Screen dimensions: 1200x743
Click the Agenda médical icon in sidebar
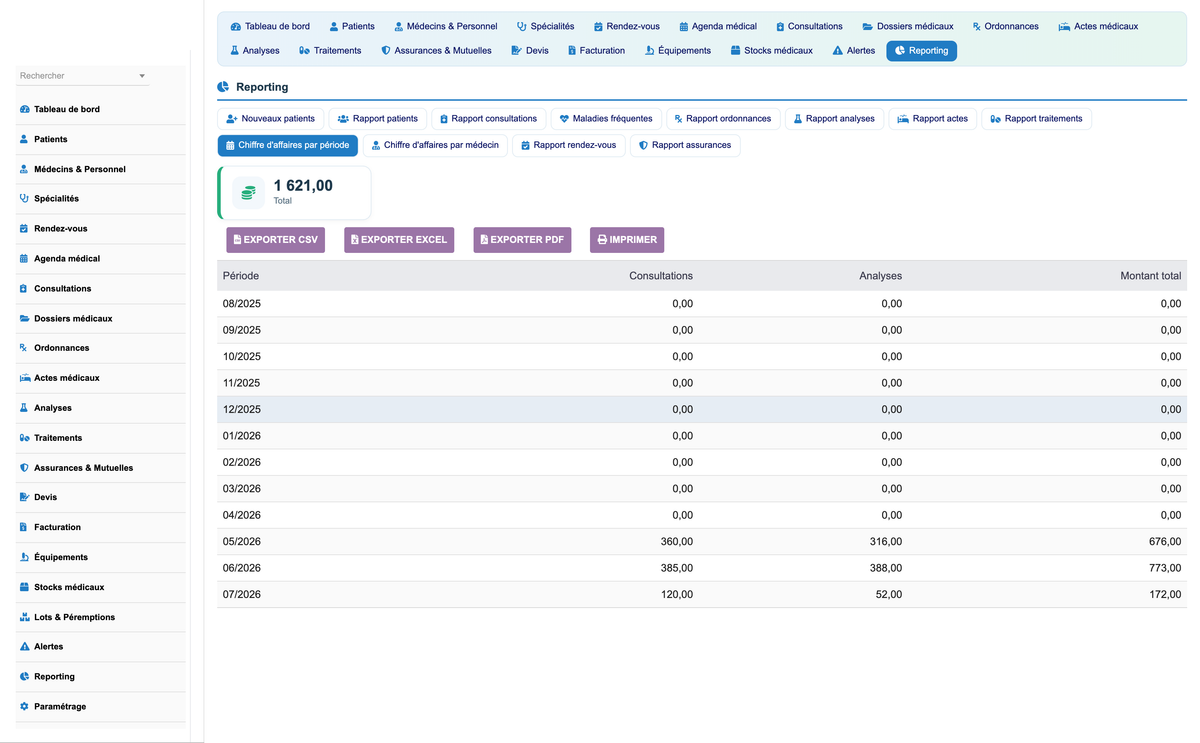pyautogui.click(x=24, y=259)
